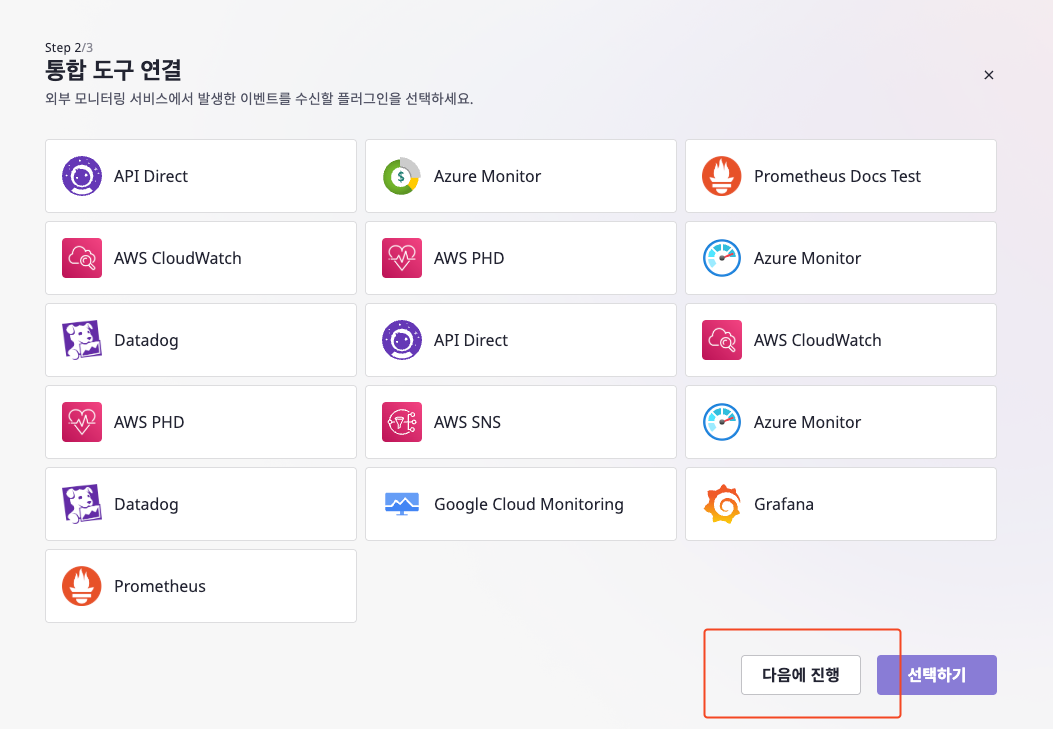Select the AWS SNS card label
Image resolution: width=1053 pixels, height=729 pixels.
467,422
